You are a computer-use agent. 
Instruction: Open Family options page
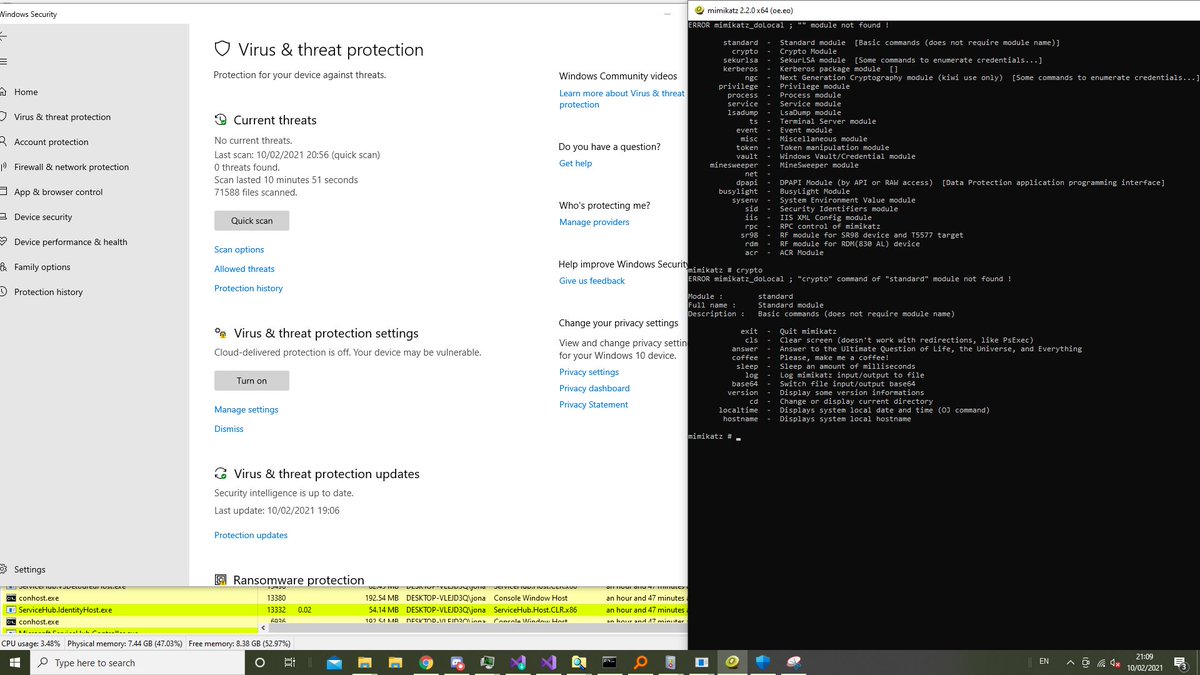pos(42,267)
